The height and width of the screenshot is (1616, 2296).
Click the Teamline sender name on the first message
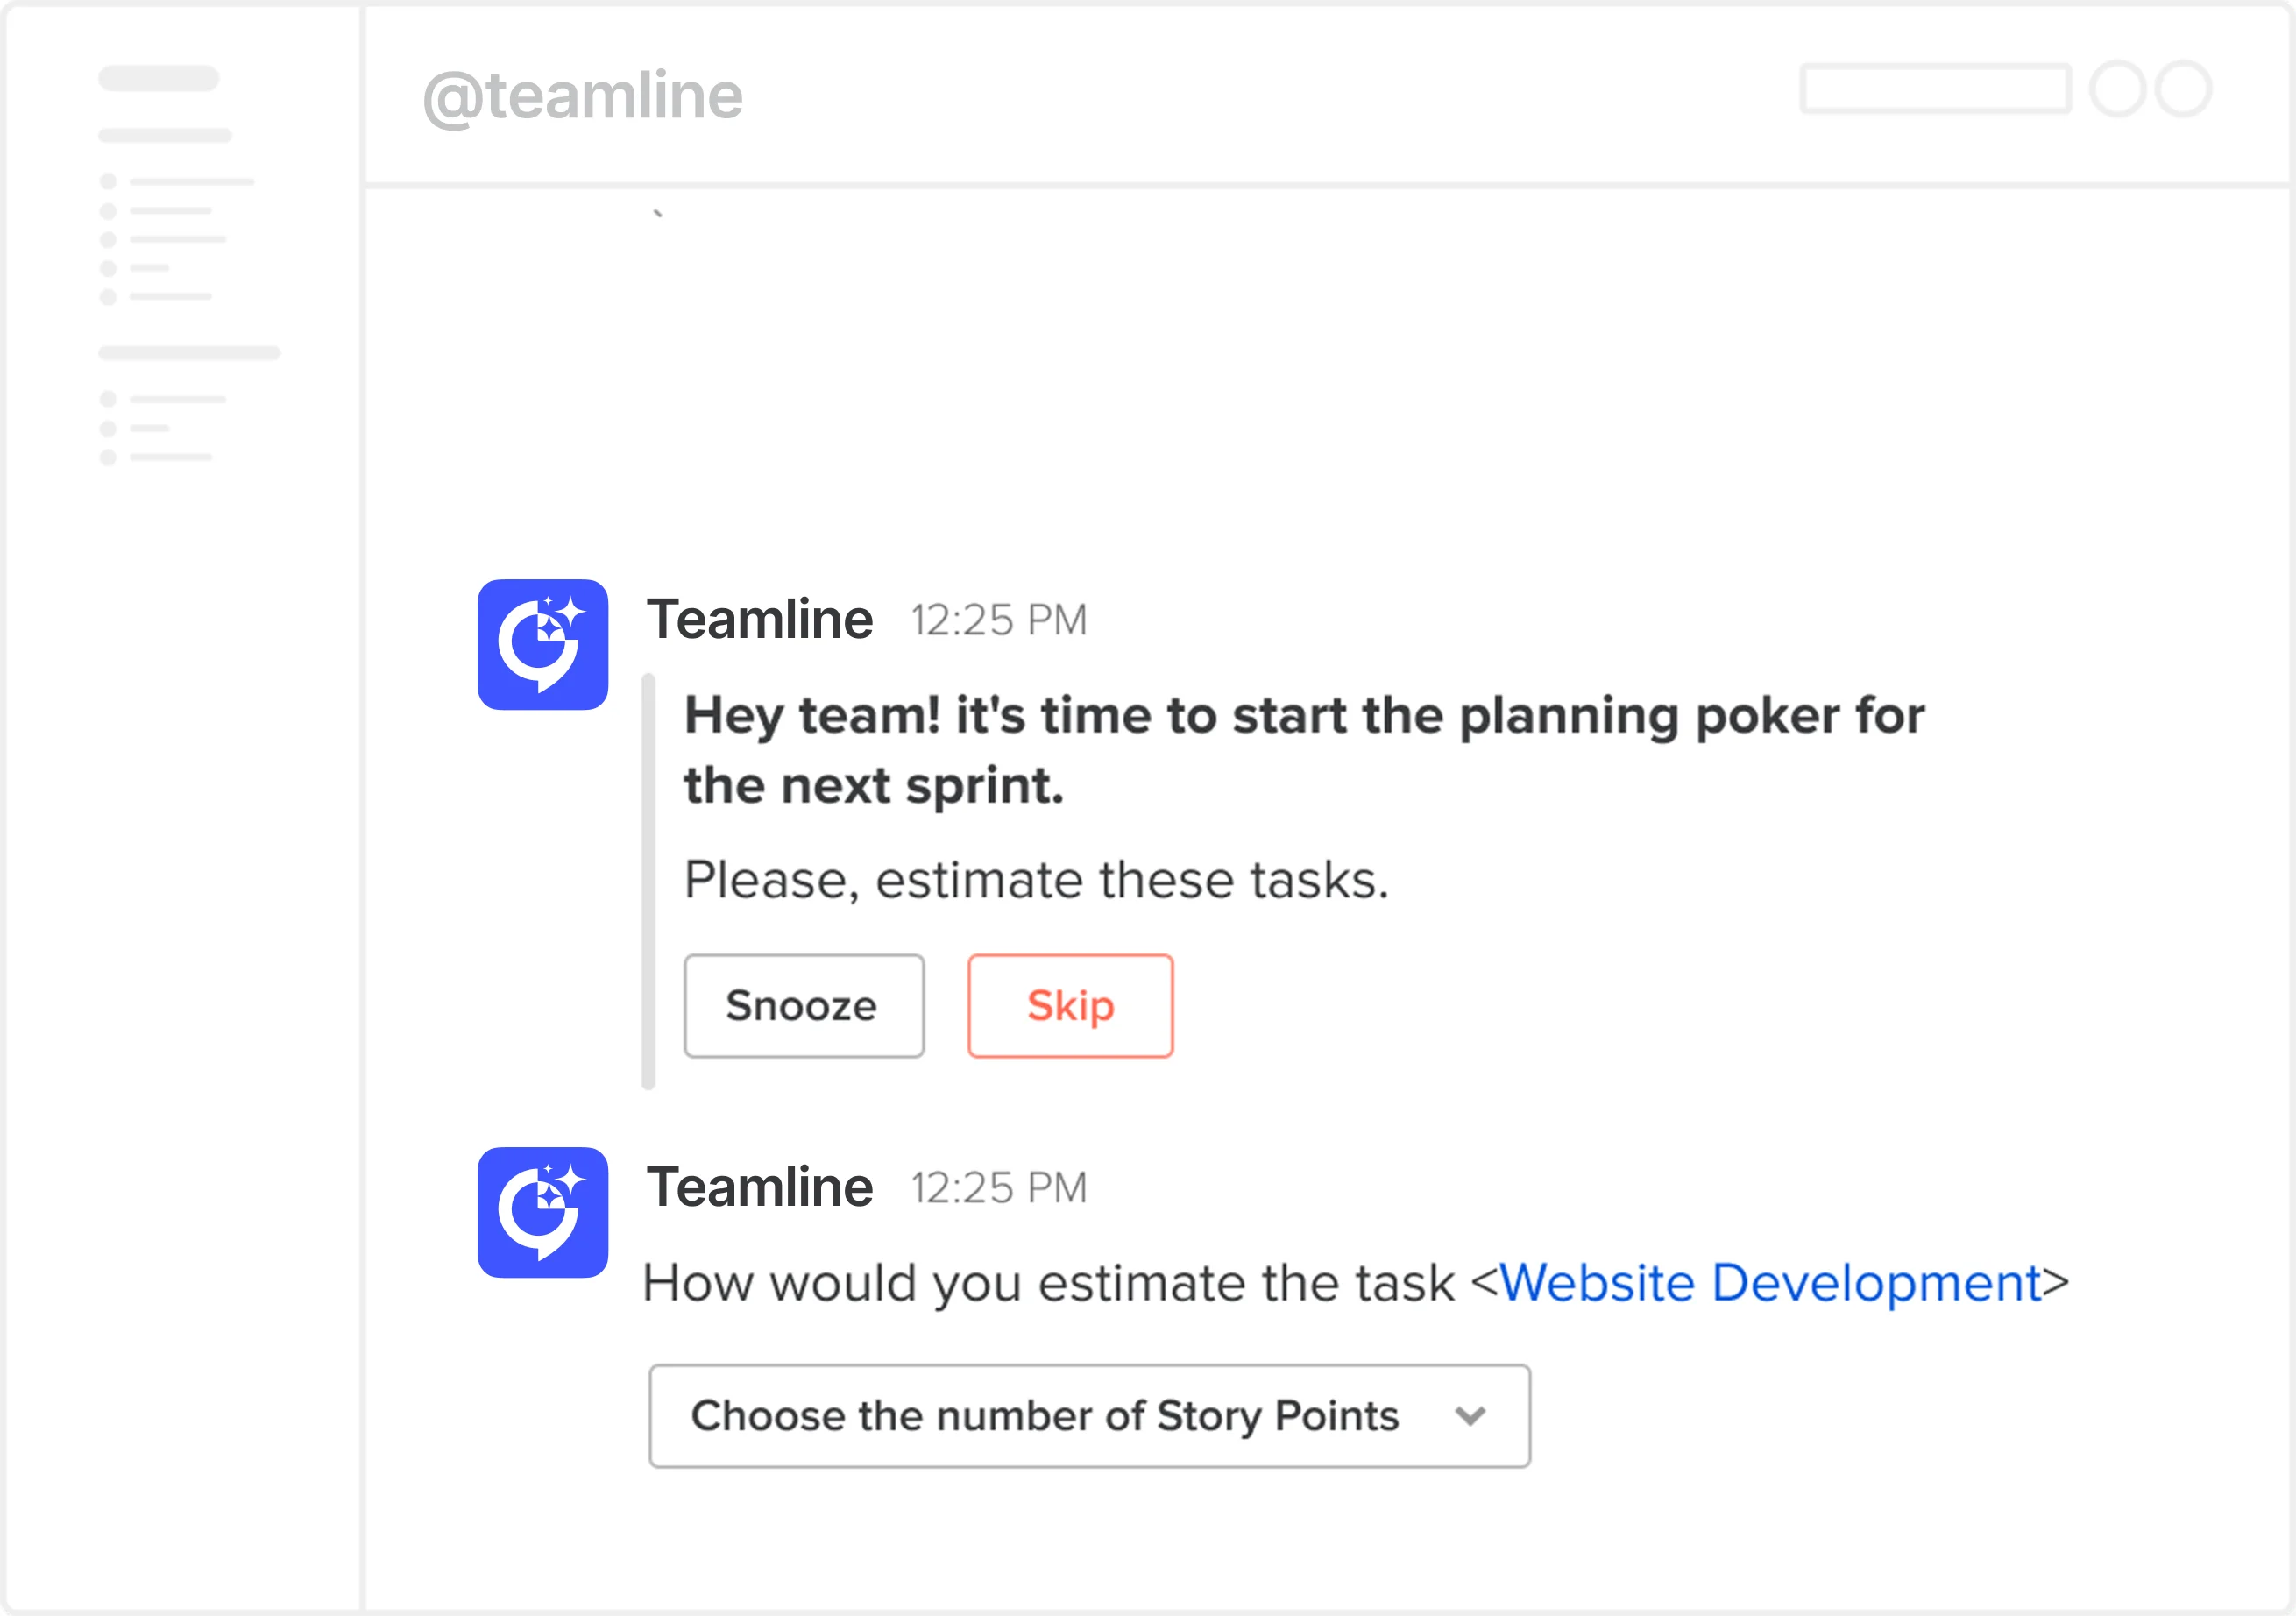tap(763, 618)
